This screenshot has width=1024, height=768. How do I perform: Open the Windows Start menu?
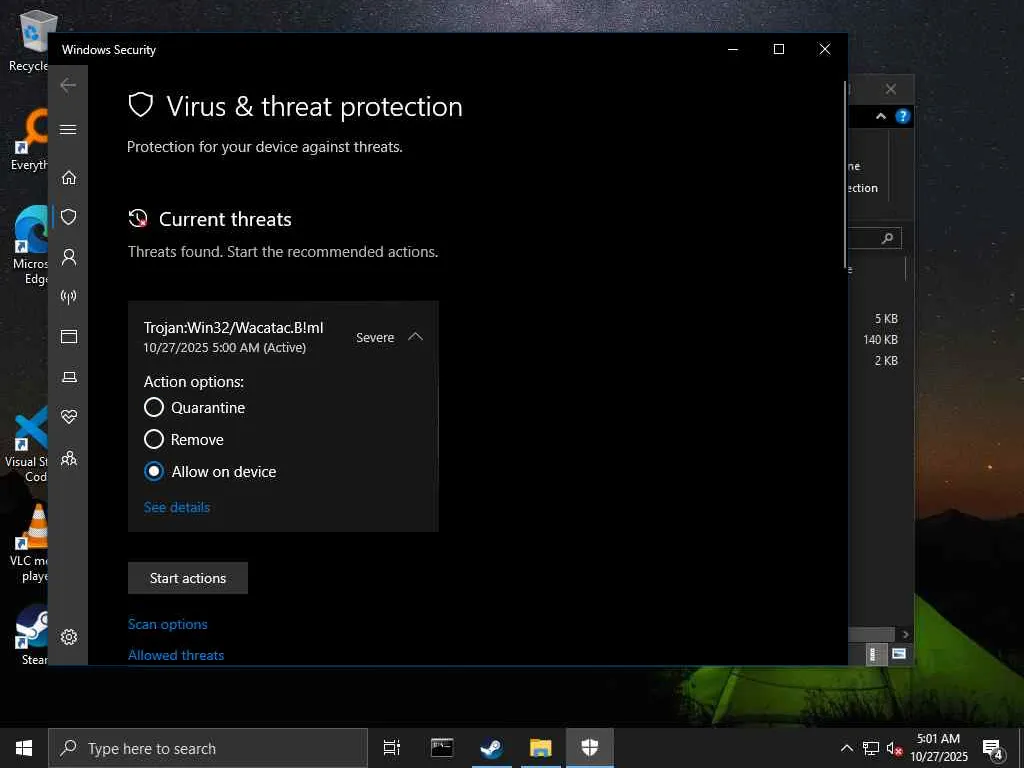pos(24,748)
